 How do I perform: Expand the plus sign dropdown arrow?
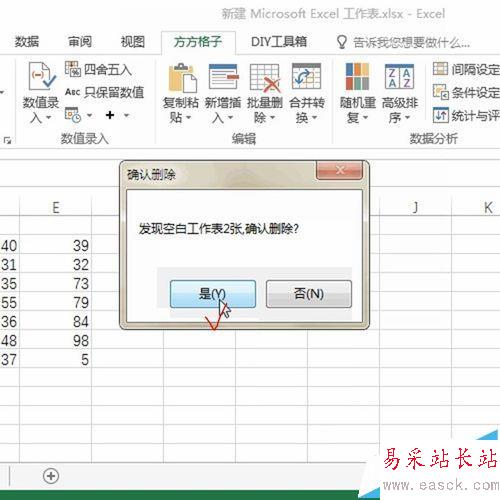click(126, 116)
